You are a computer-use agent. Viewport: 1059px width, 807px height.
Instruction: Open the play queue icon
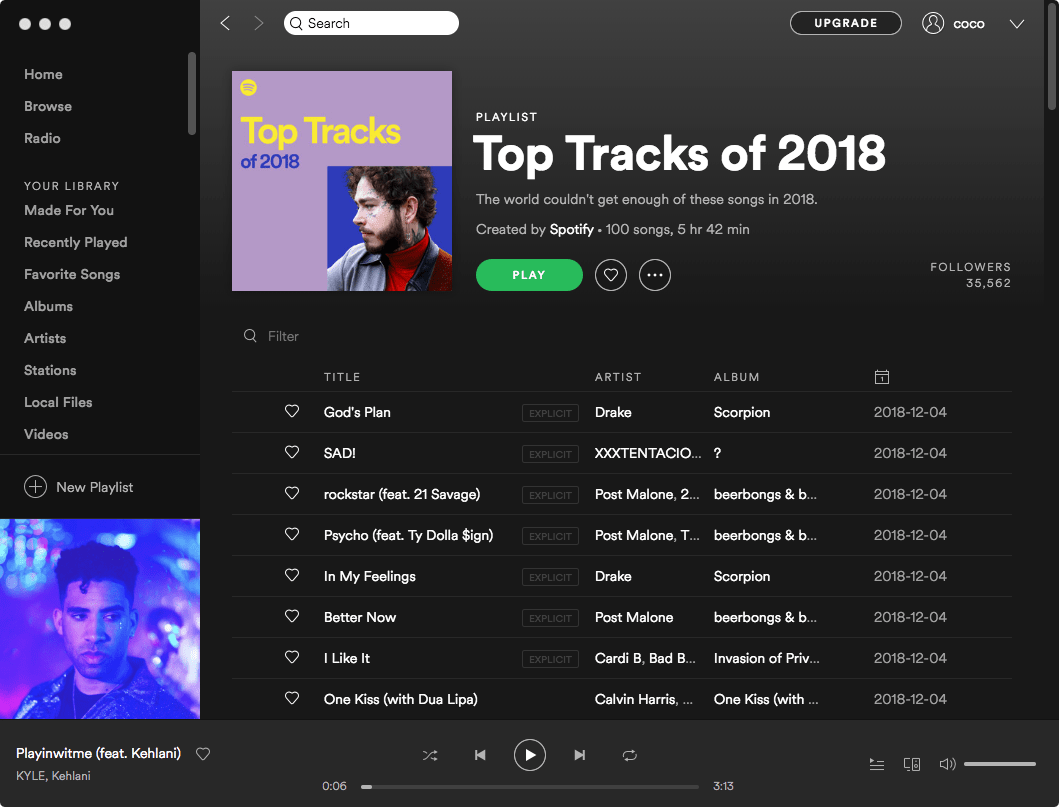pyautogui.click(x=877, y=764)
